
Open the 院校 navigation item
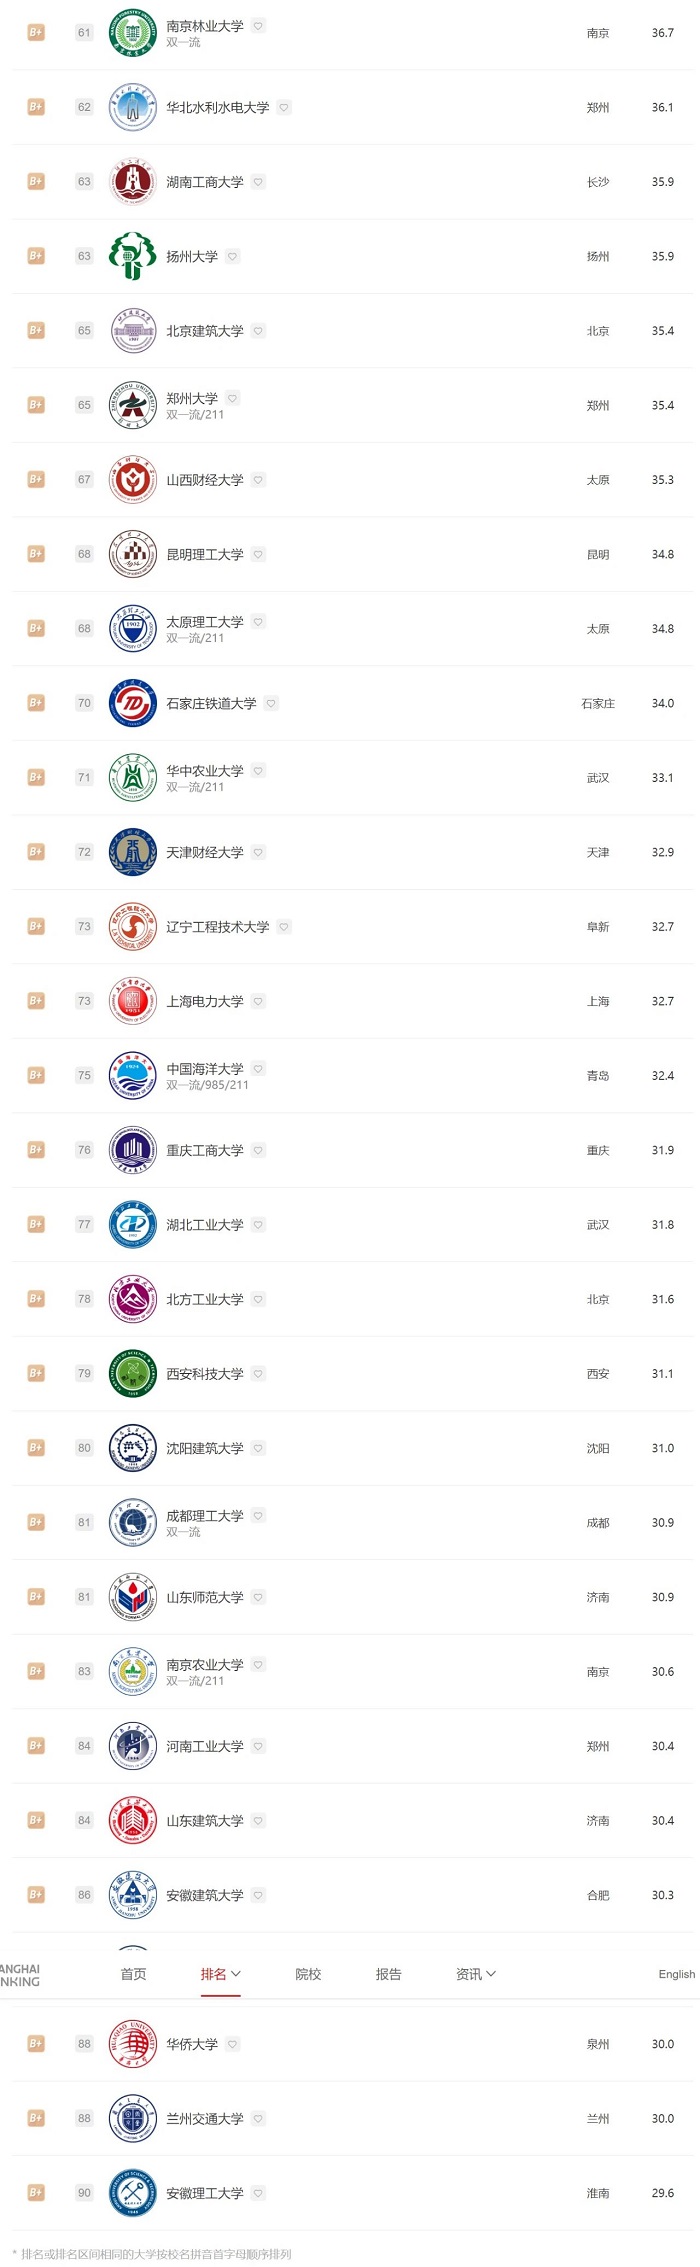pyautogui.click(x=308, y=1974)
